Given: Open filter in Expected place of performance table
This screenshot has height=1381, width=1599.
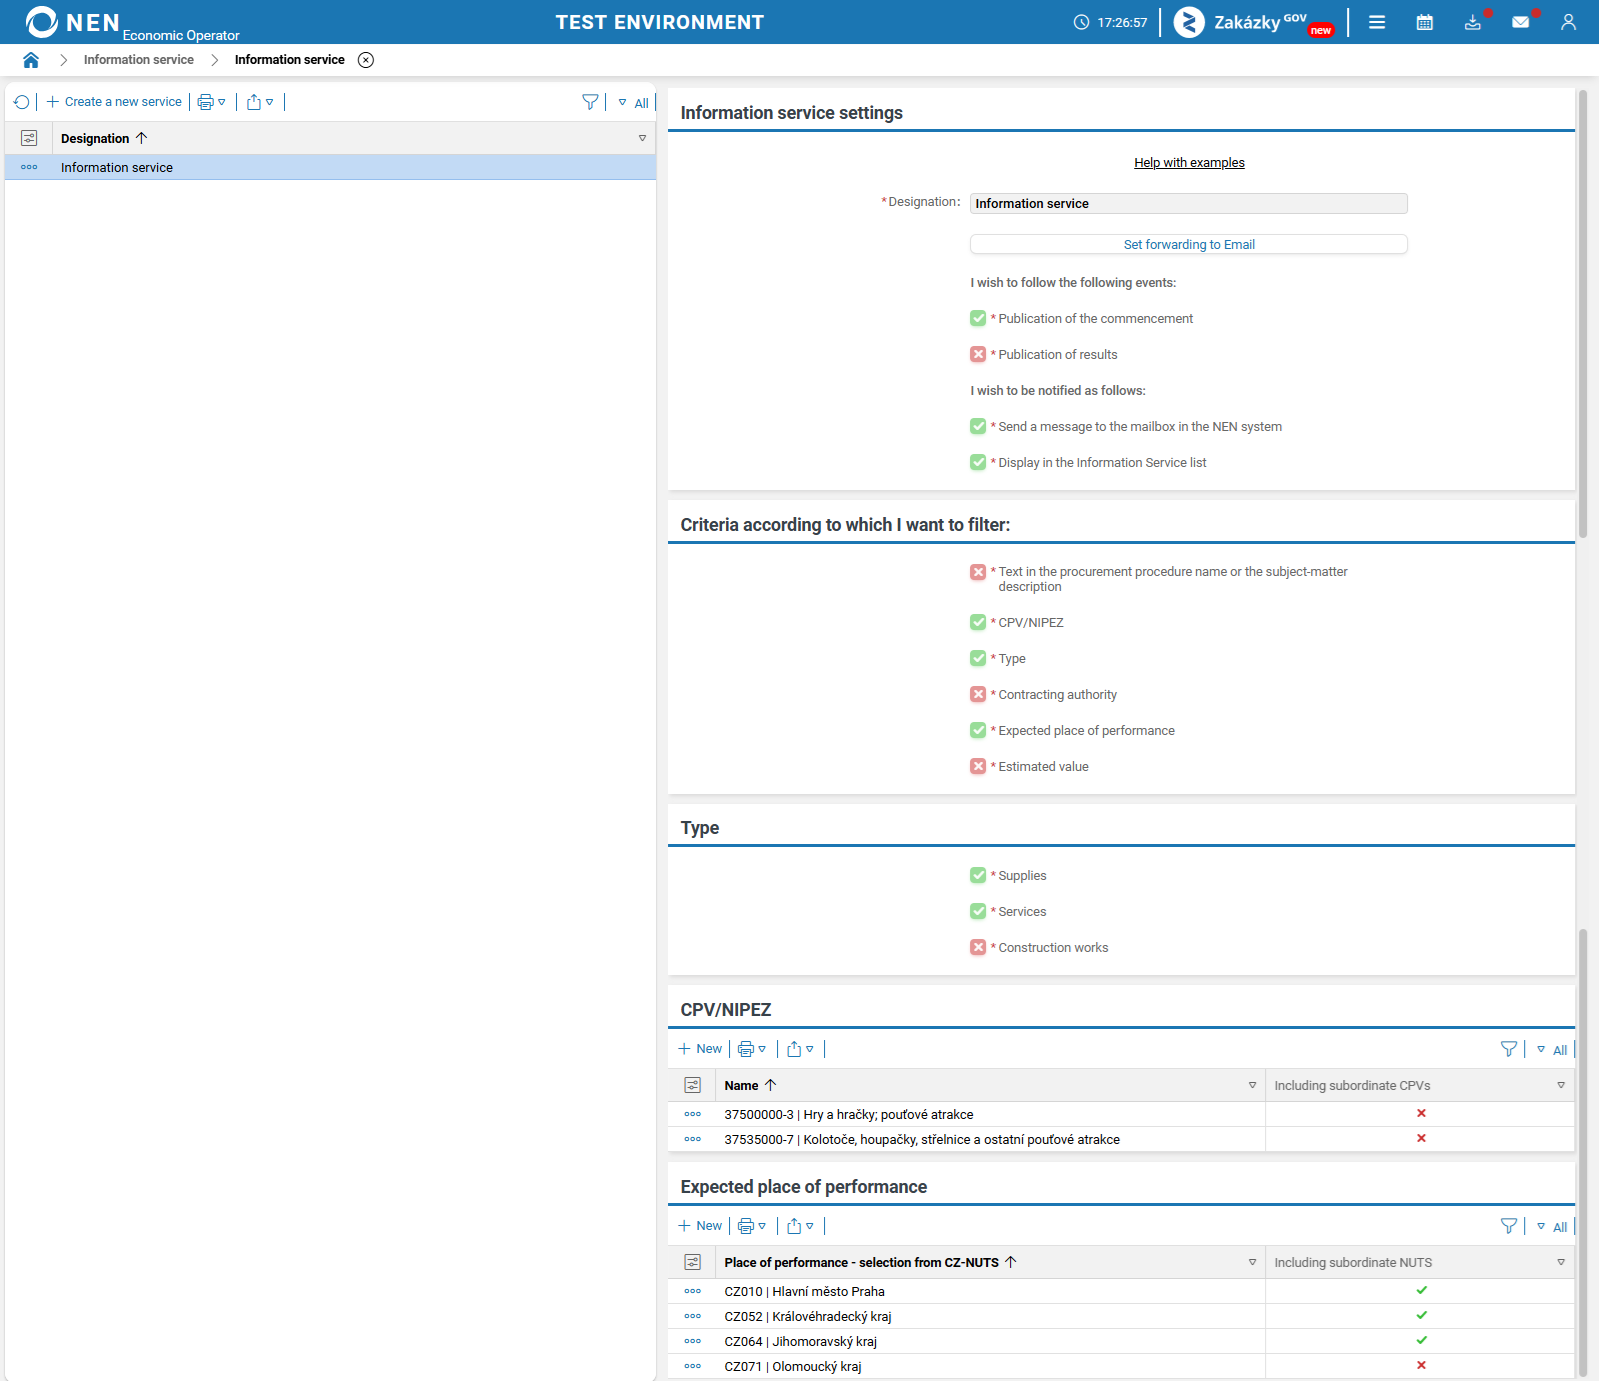Looking at the screenshot, I should (1509, 1226).
